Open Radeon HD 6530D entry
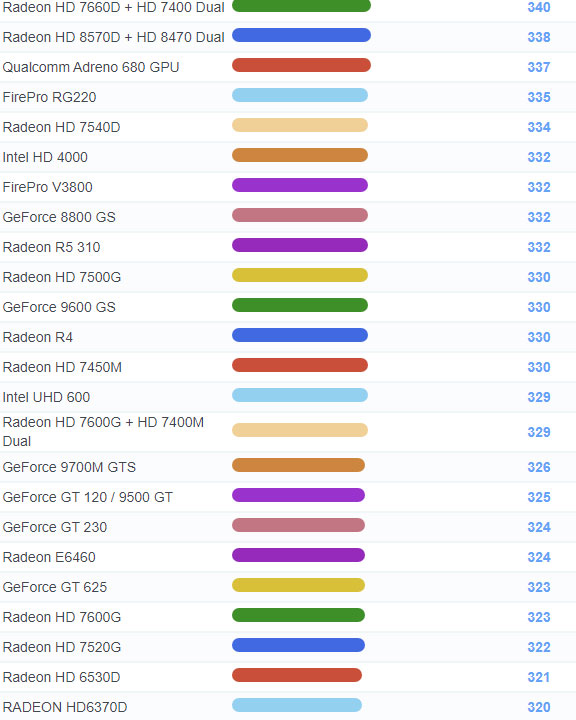The width and height of the screenshot is (576, 720). click(x=62, y=677)
